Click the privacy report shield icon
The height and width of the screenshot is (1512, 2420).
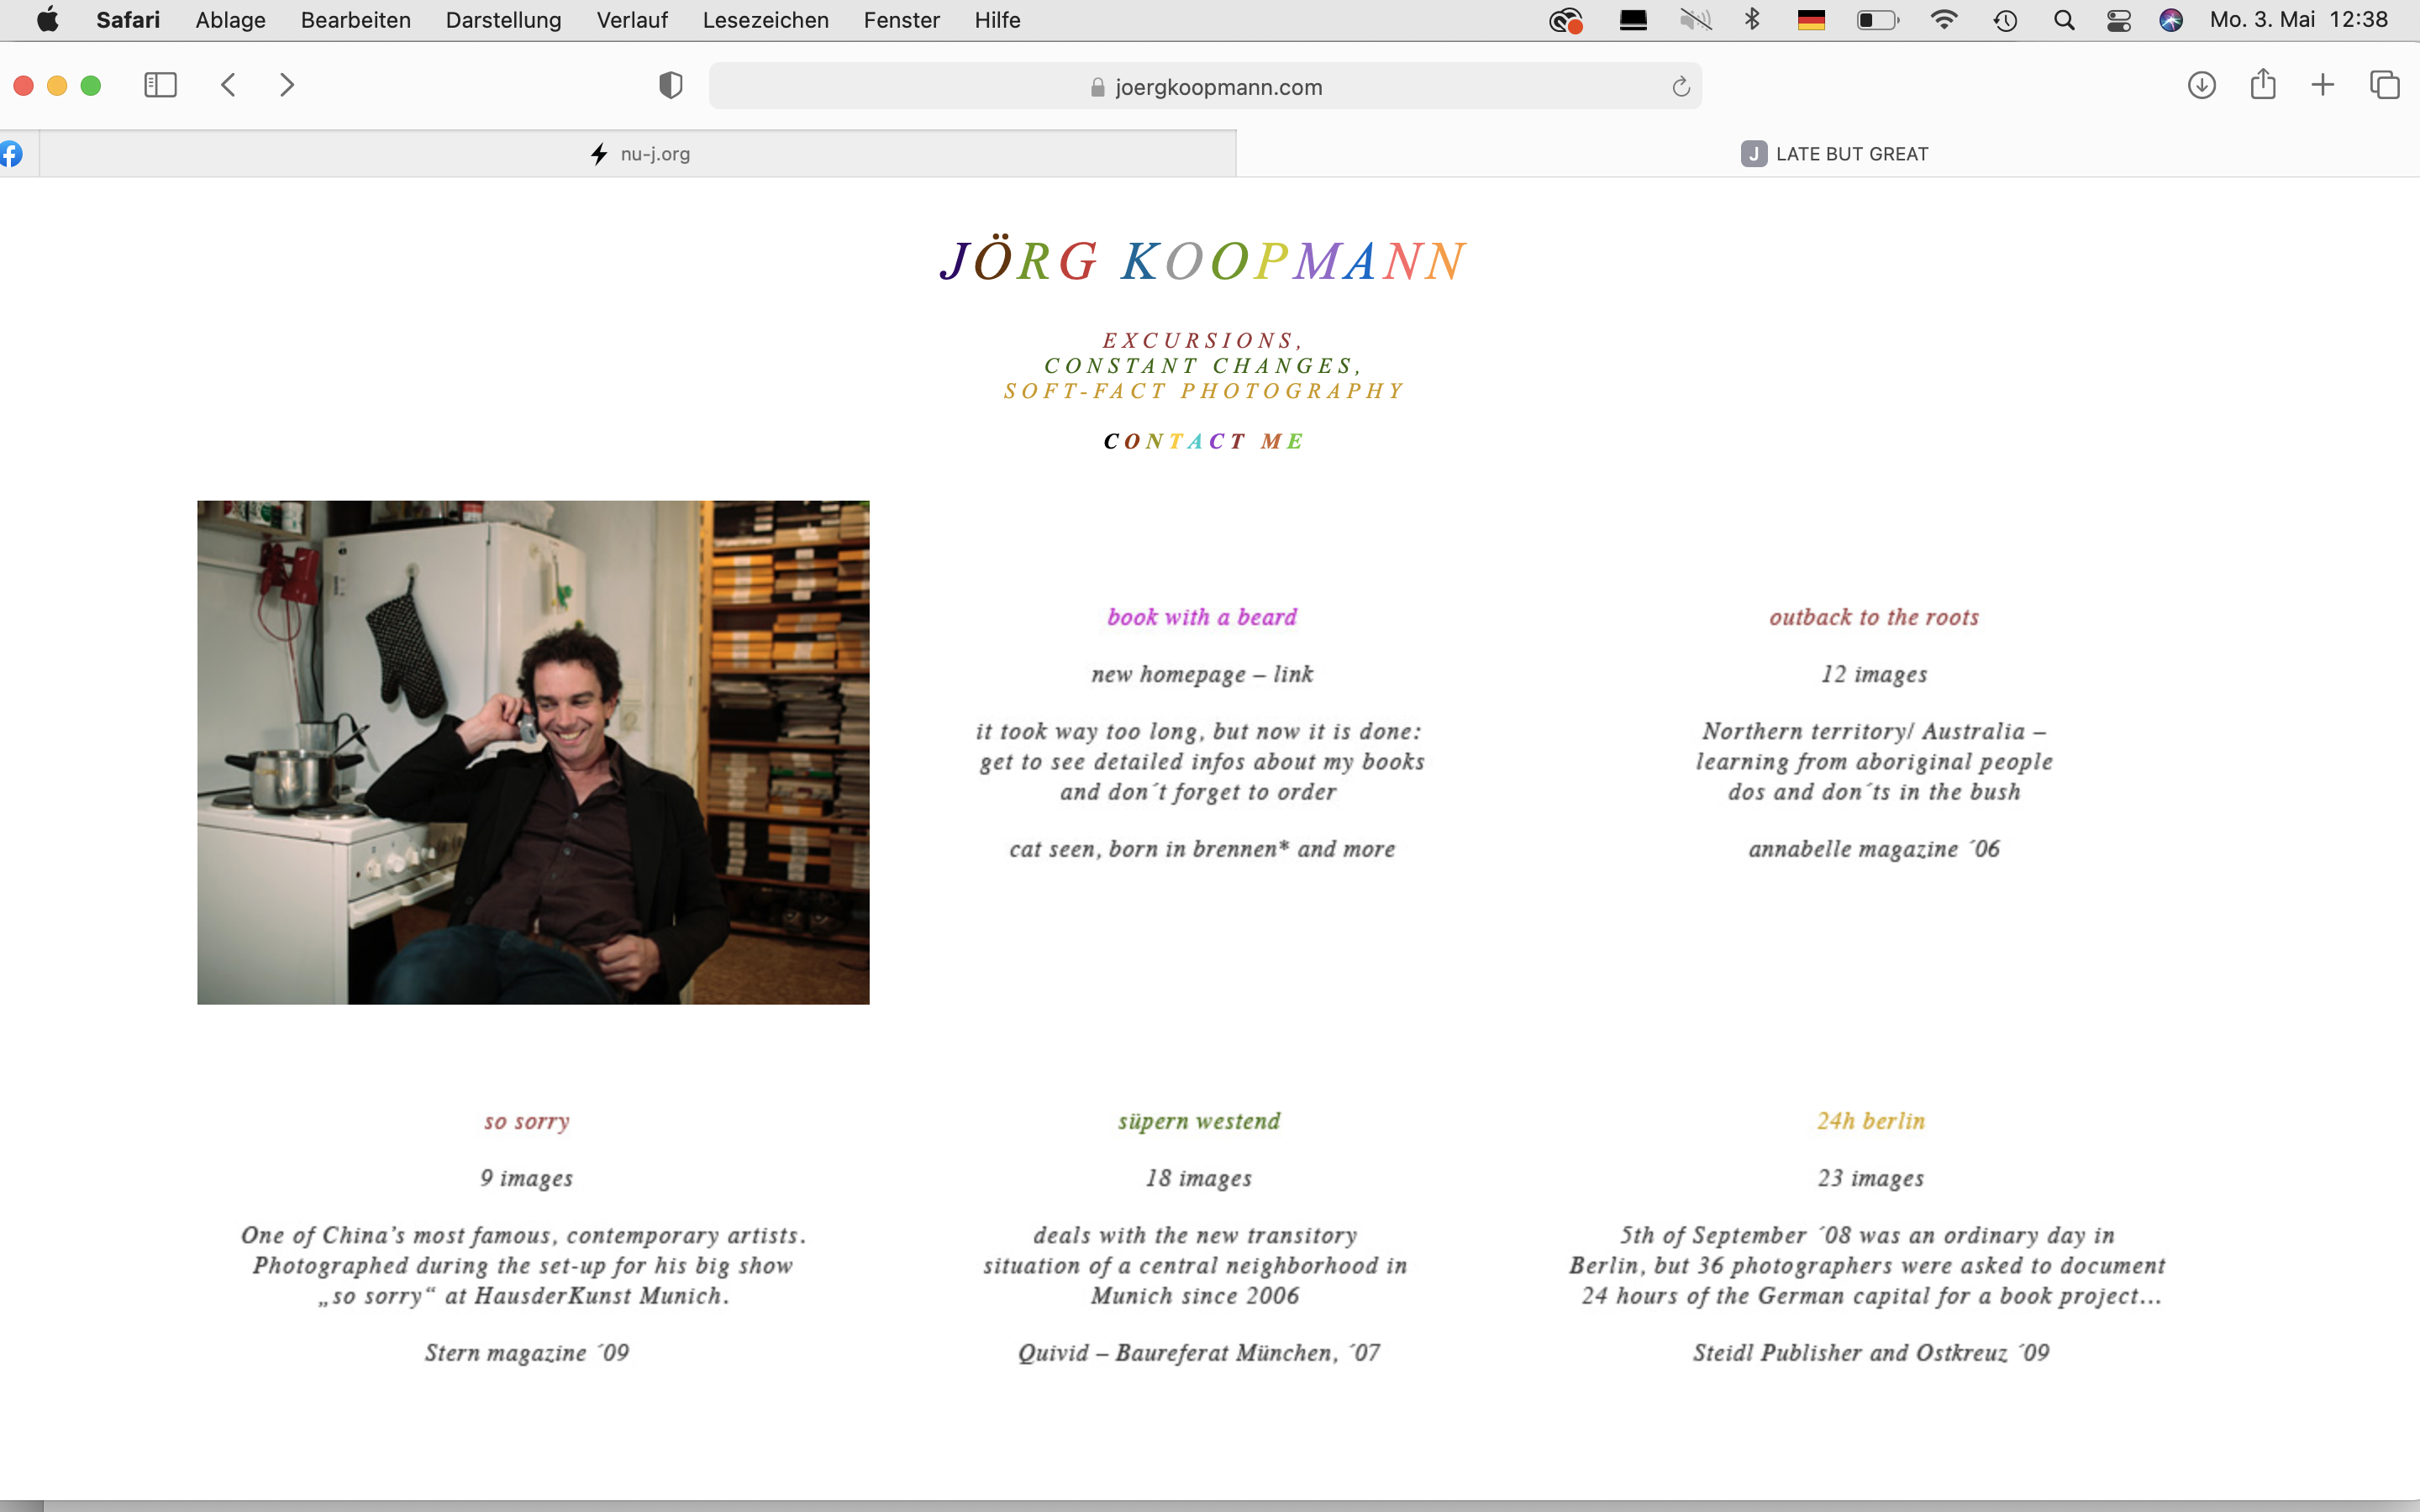(x=671, y=86)
